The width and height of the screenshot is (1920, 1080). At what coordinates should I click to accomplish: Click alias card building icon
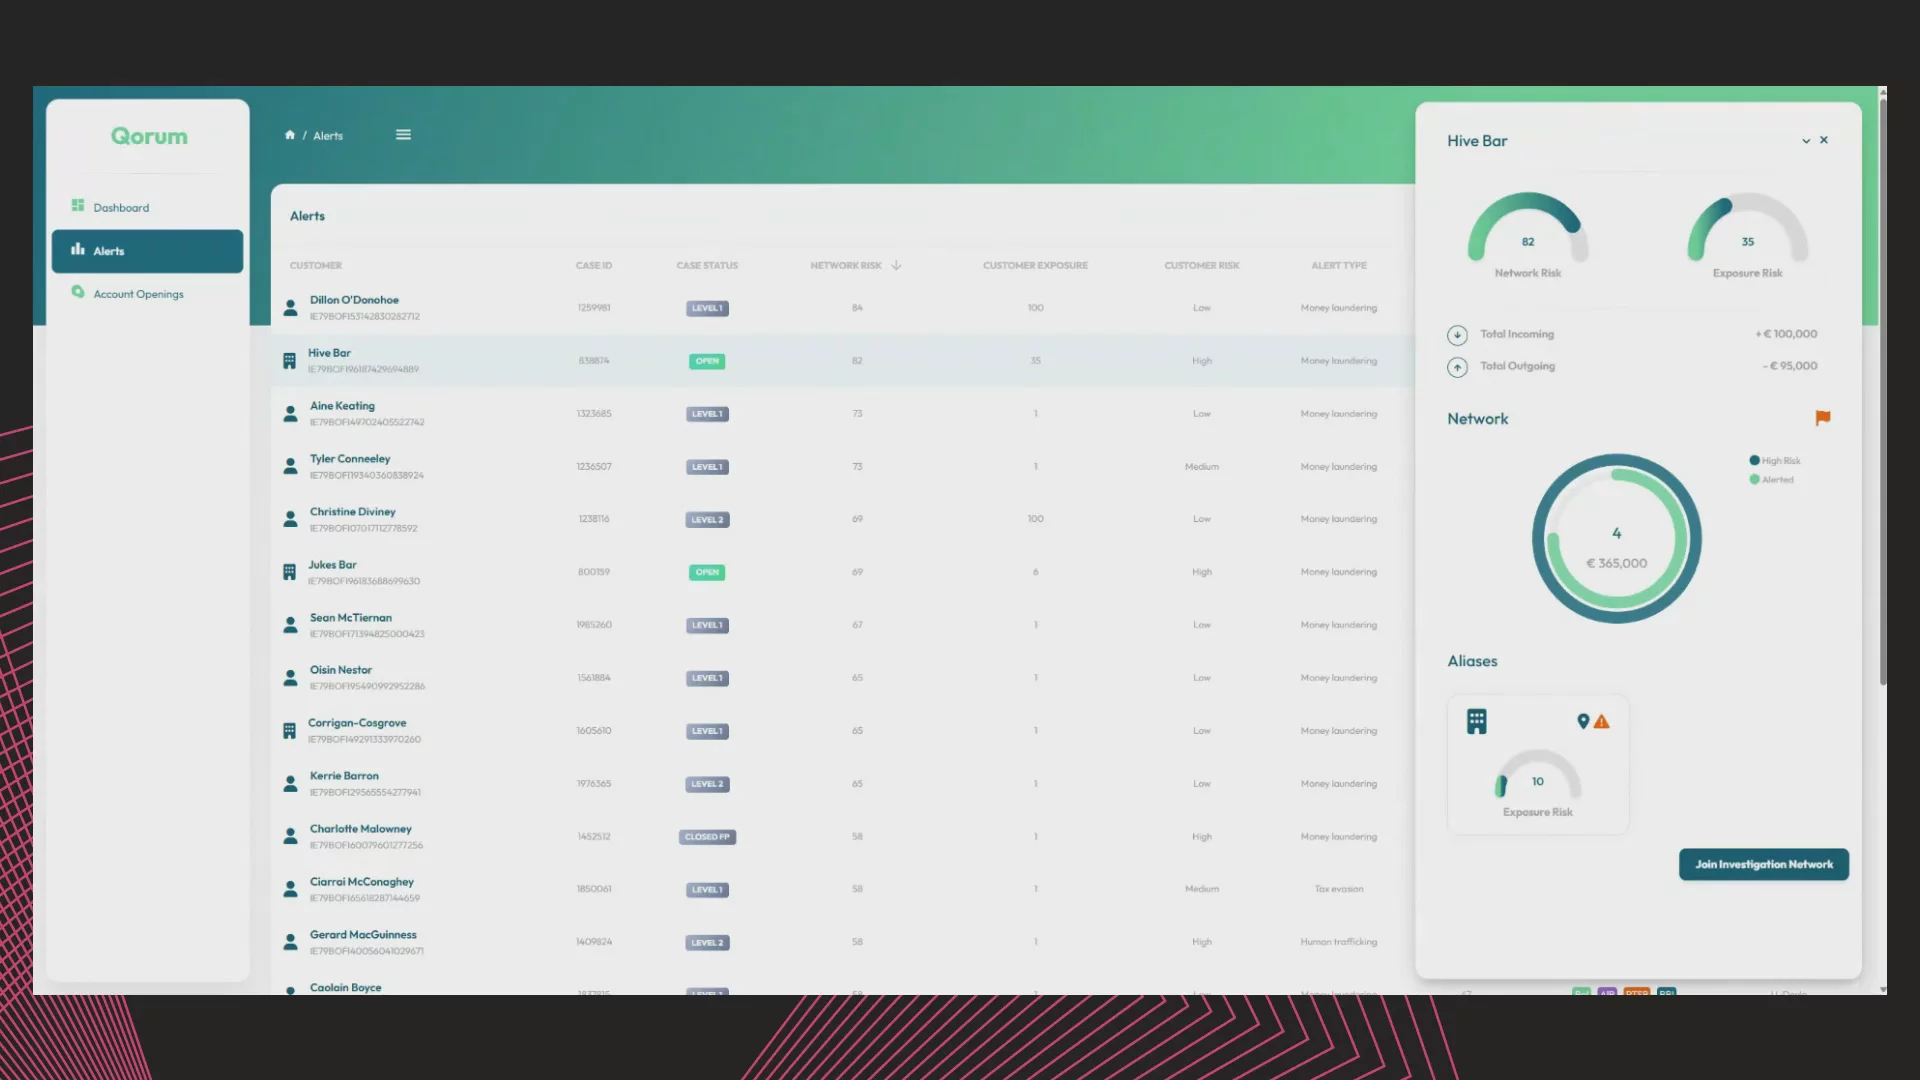point(1477,721)
